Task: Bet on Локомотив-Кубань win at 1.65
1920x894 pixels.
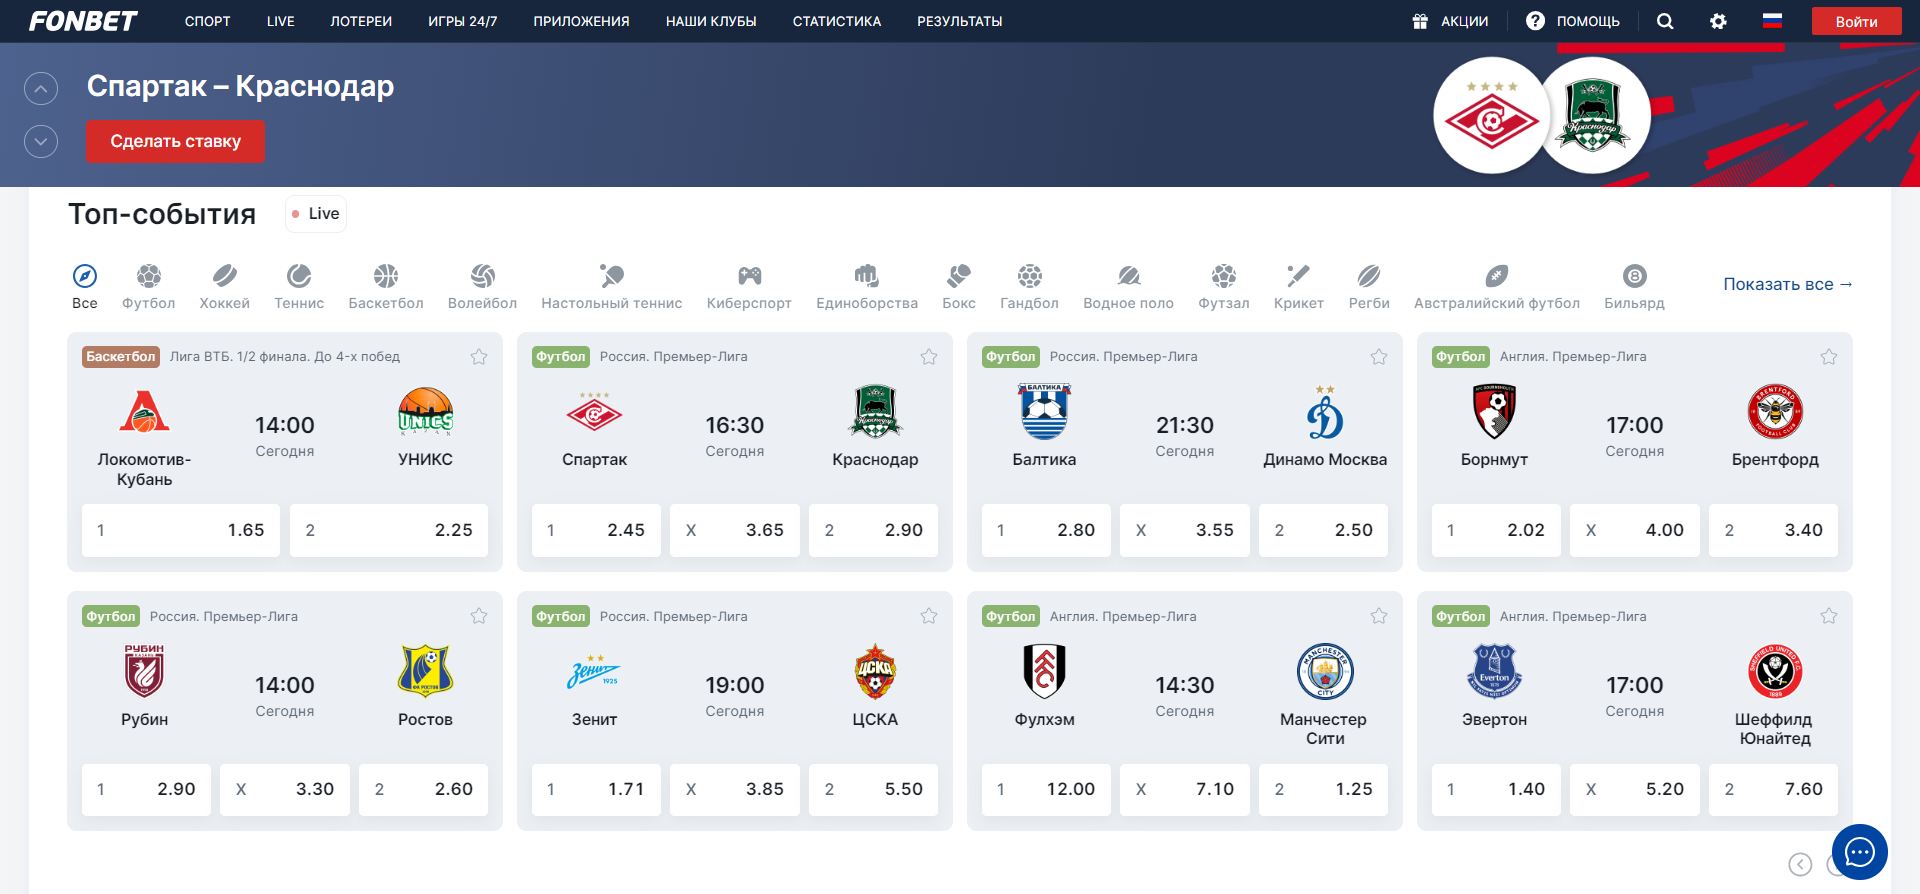Action: tap(181, 530)
